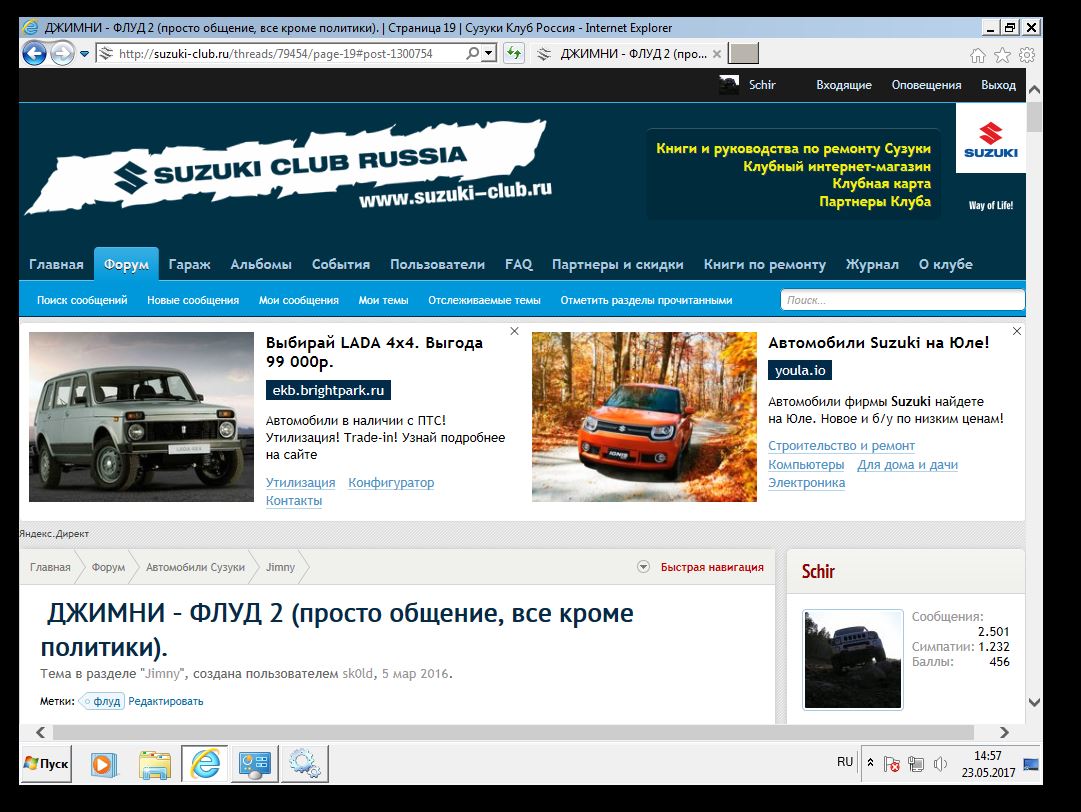This screenshot has width=1081, height=812.
Task: Open the FAQ navigation tab
Action: click(518, 264)
